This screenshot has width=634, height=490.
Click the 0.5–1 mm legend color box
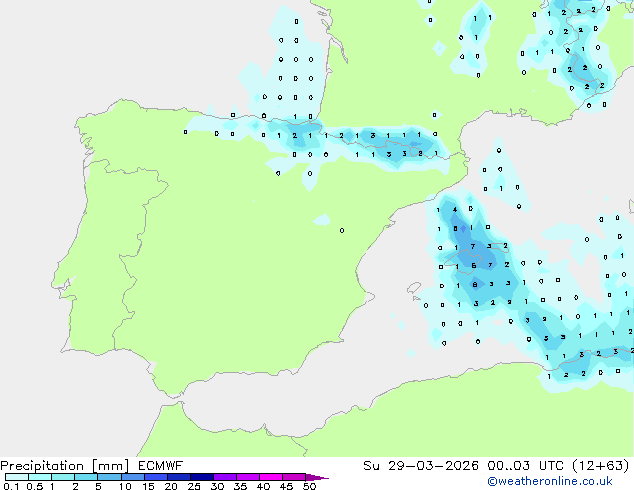point(40,477)
